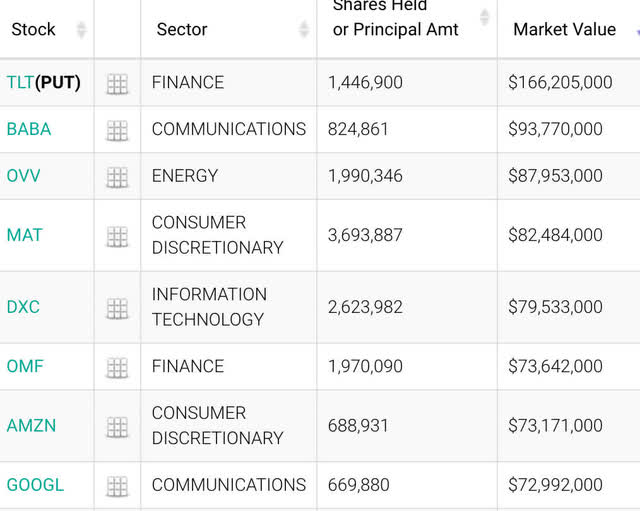Viewport: 640px width, 511px height.
Task: Open the AMZN stock link
Action: point(31,426)
